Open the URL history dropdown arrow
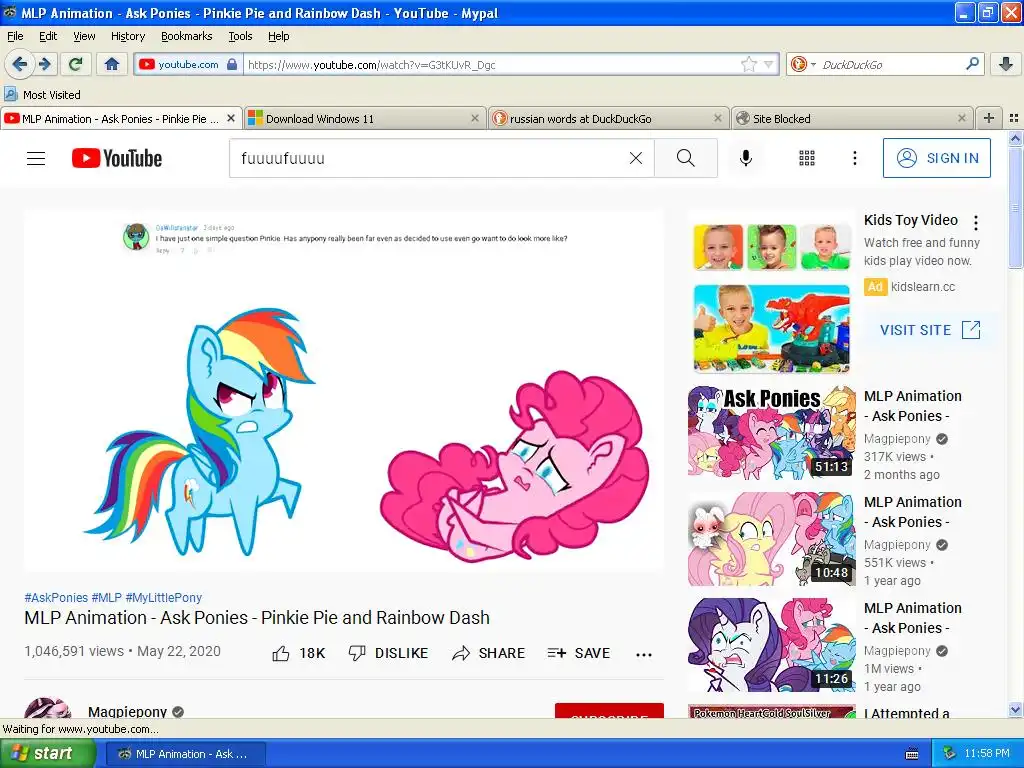 (769, 64)
